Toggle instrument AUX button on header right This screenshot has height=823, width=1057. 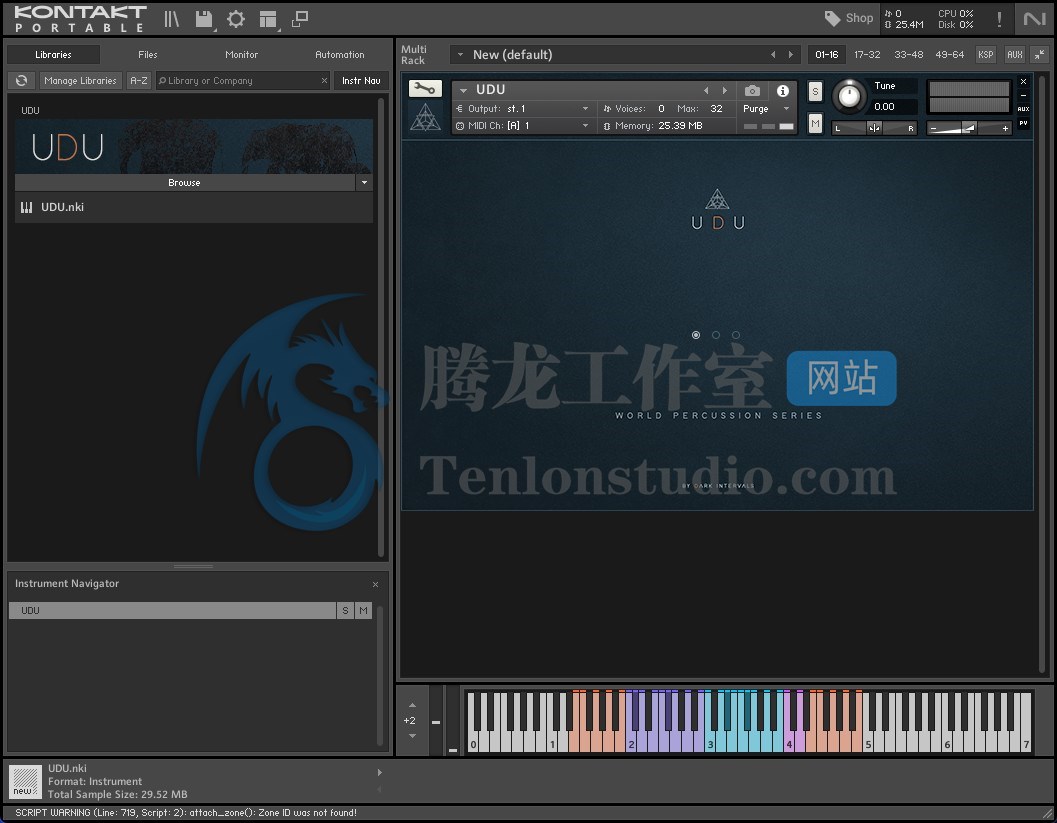point(1023,109)
